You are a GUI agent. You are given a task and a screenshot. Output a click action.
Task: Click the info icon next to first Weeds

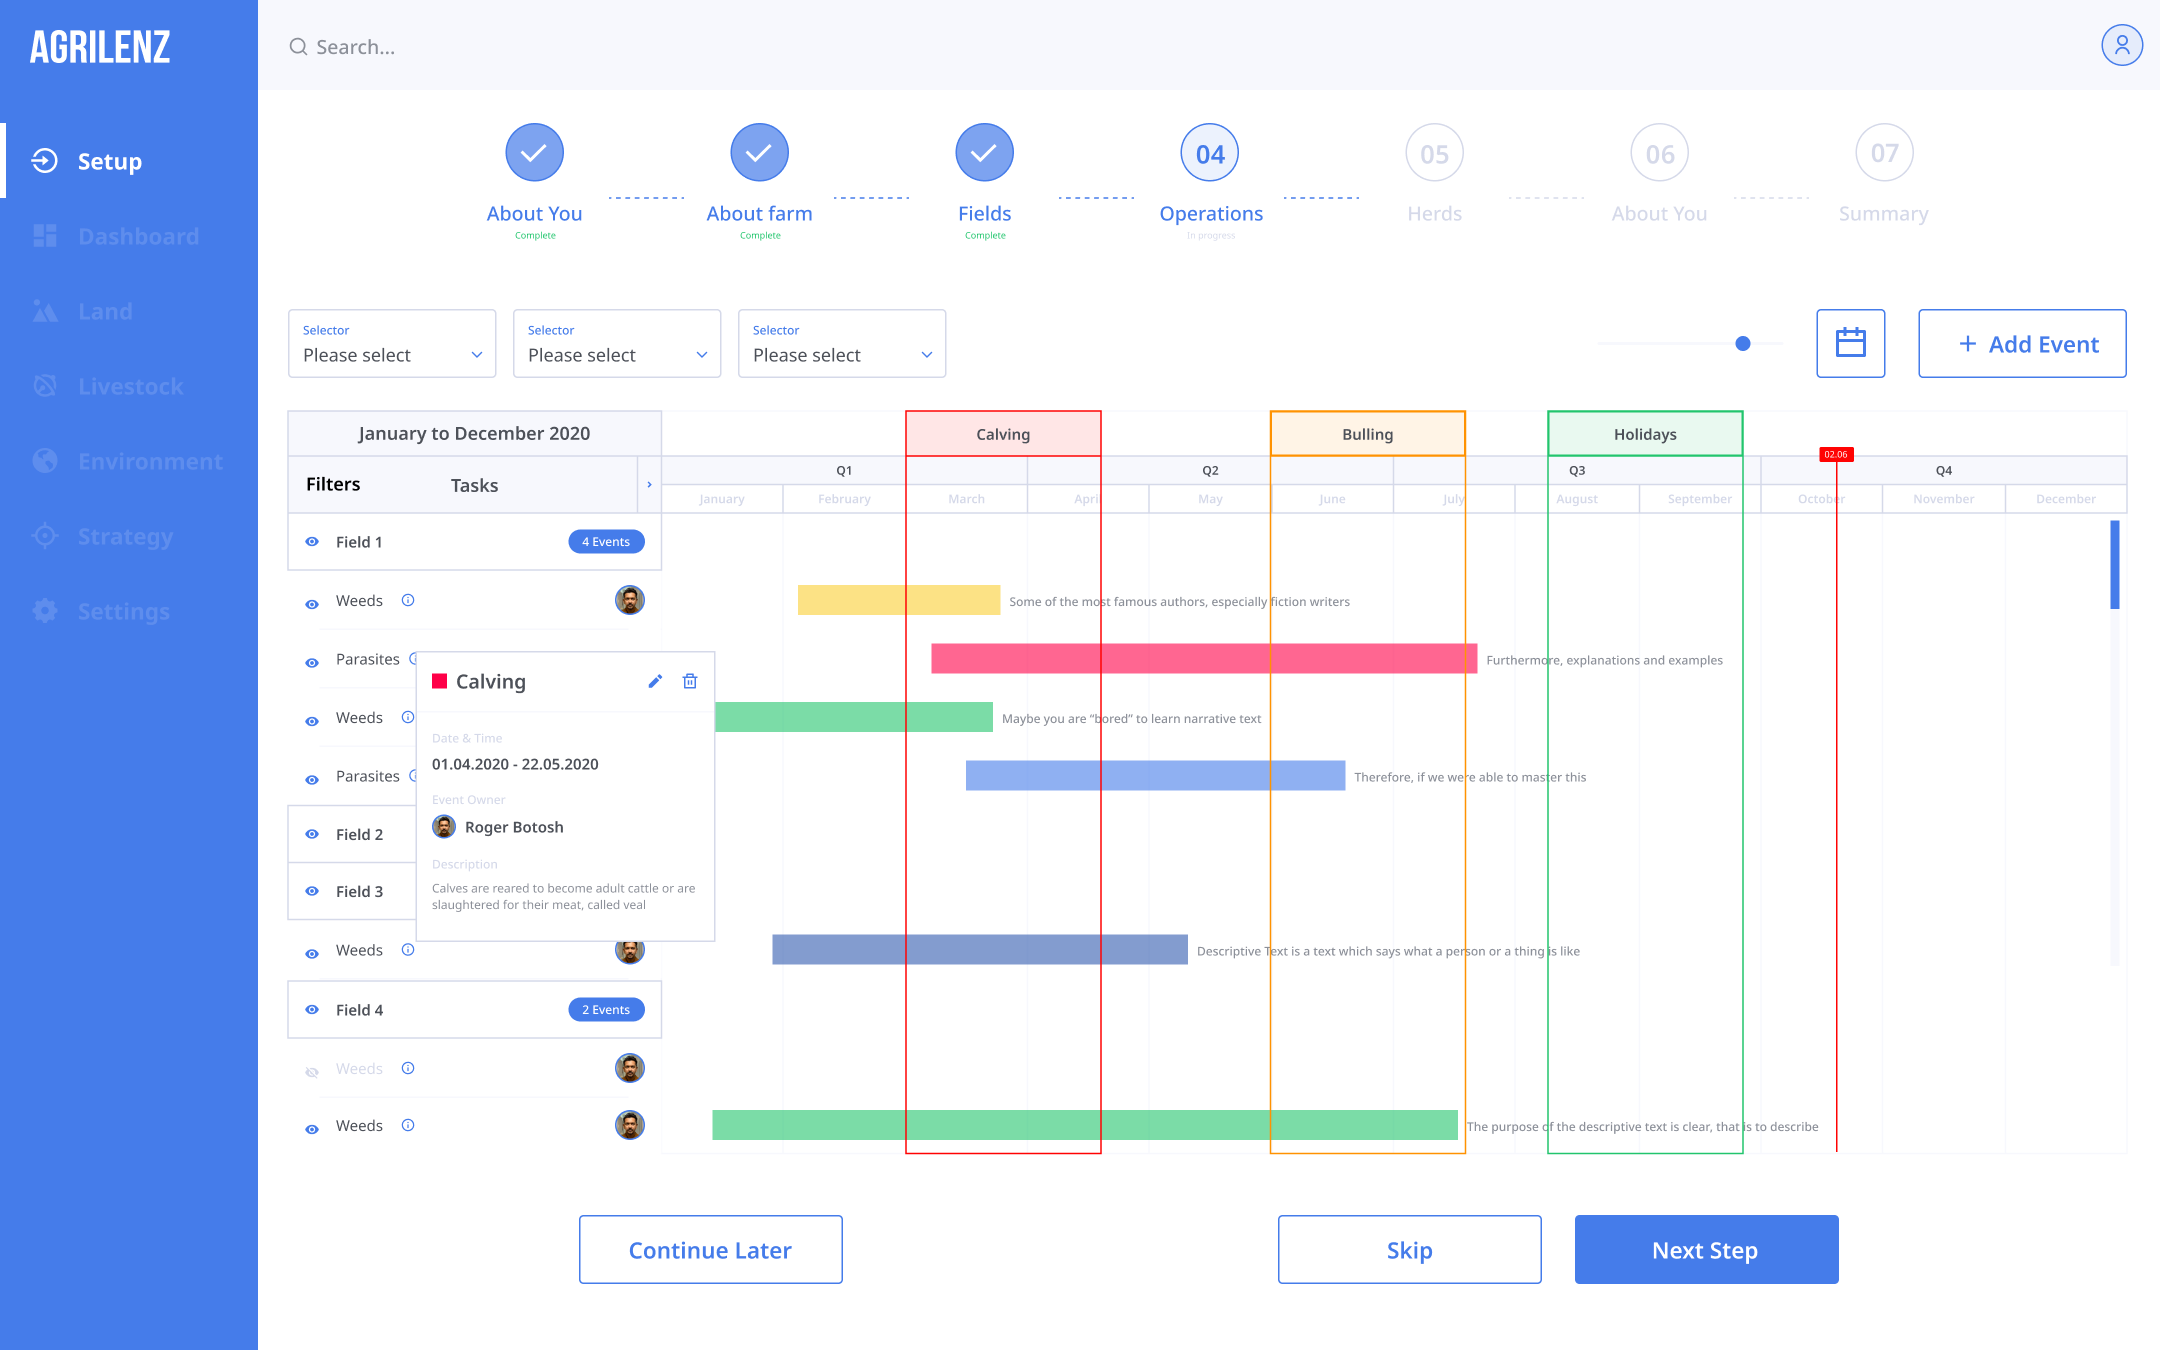coord(408,600)
